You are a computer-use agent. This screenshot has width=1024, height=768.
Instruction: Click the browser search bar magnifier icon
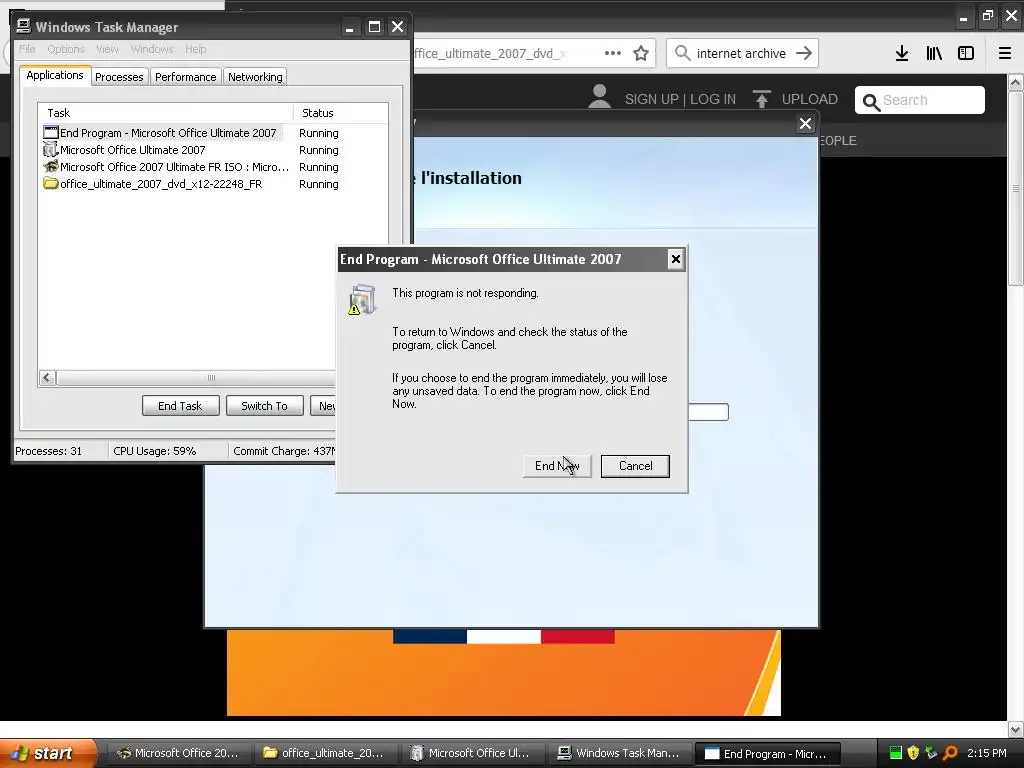pos(682,53)
